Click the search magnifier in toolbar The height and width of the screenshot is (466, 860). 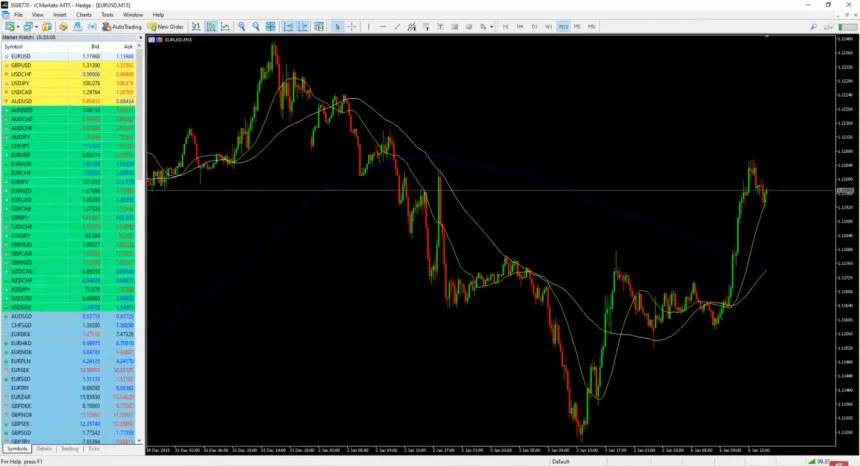coord(813,26)
